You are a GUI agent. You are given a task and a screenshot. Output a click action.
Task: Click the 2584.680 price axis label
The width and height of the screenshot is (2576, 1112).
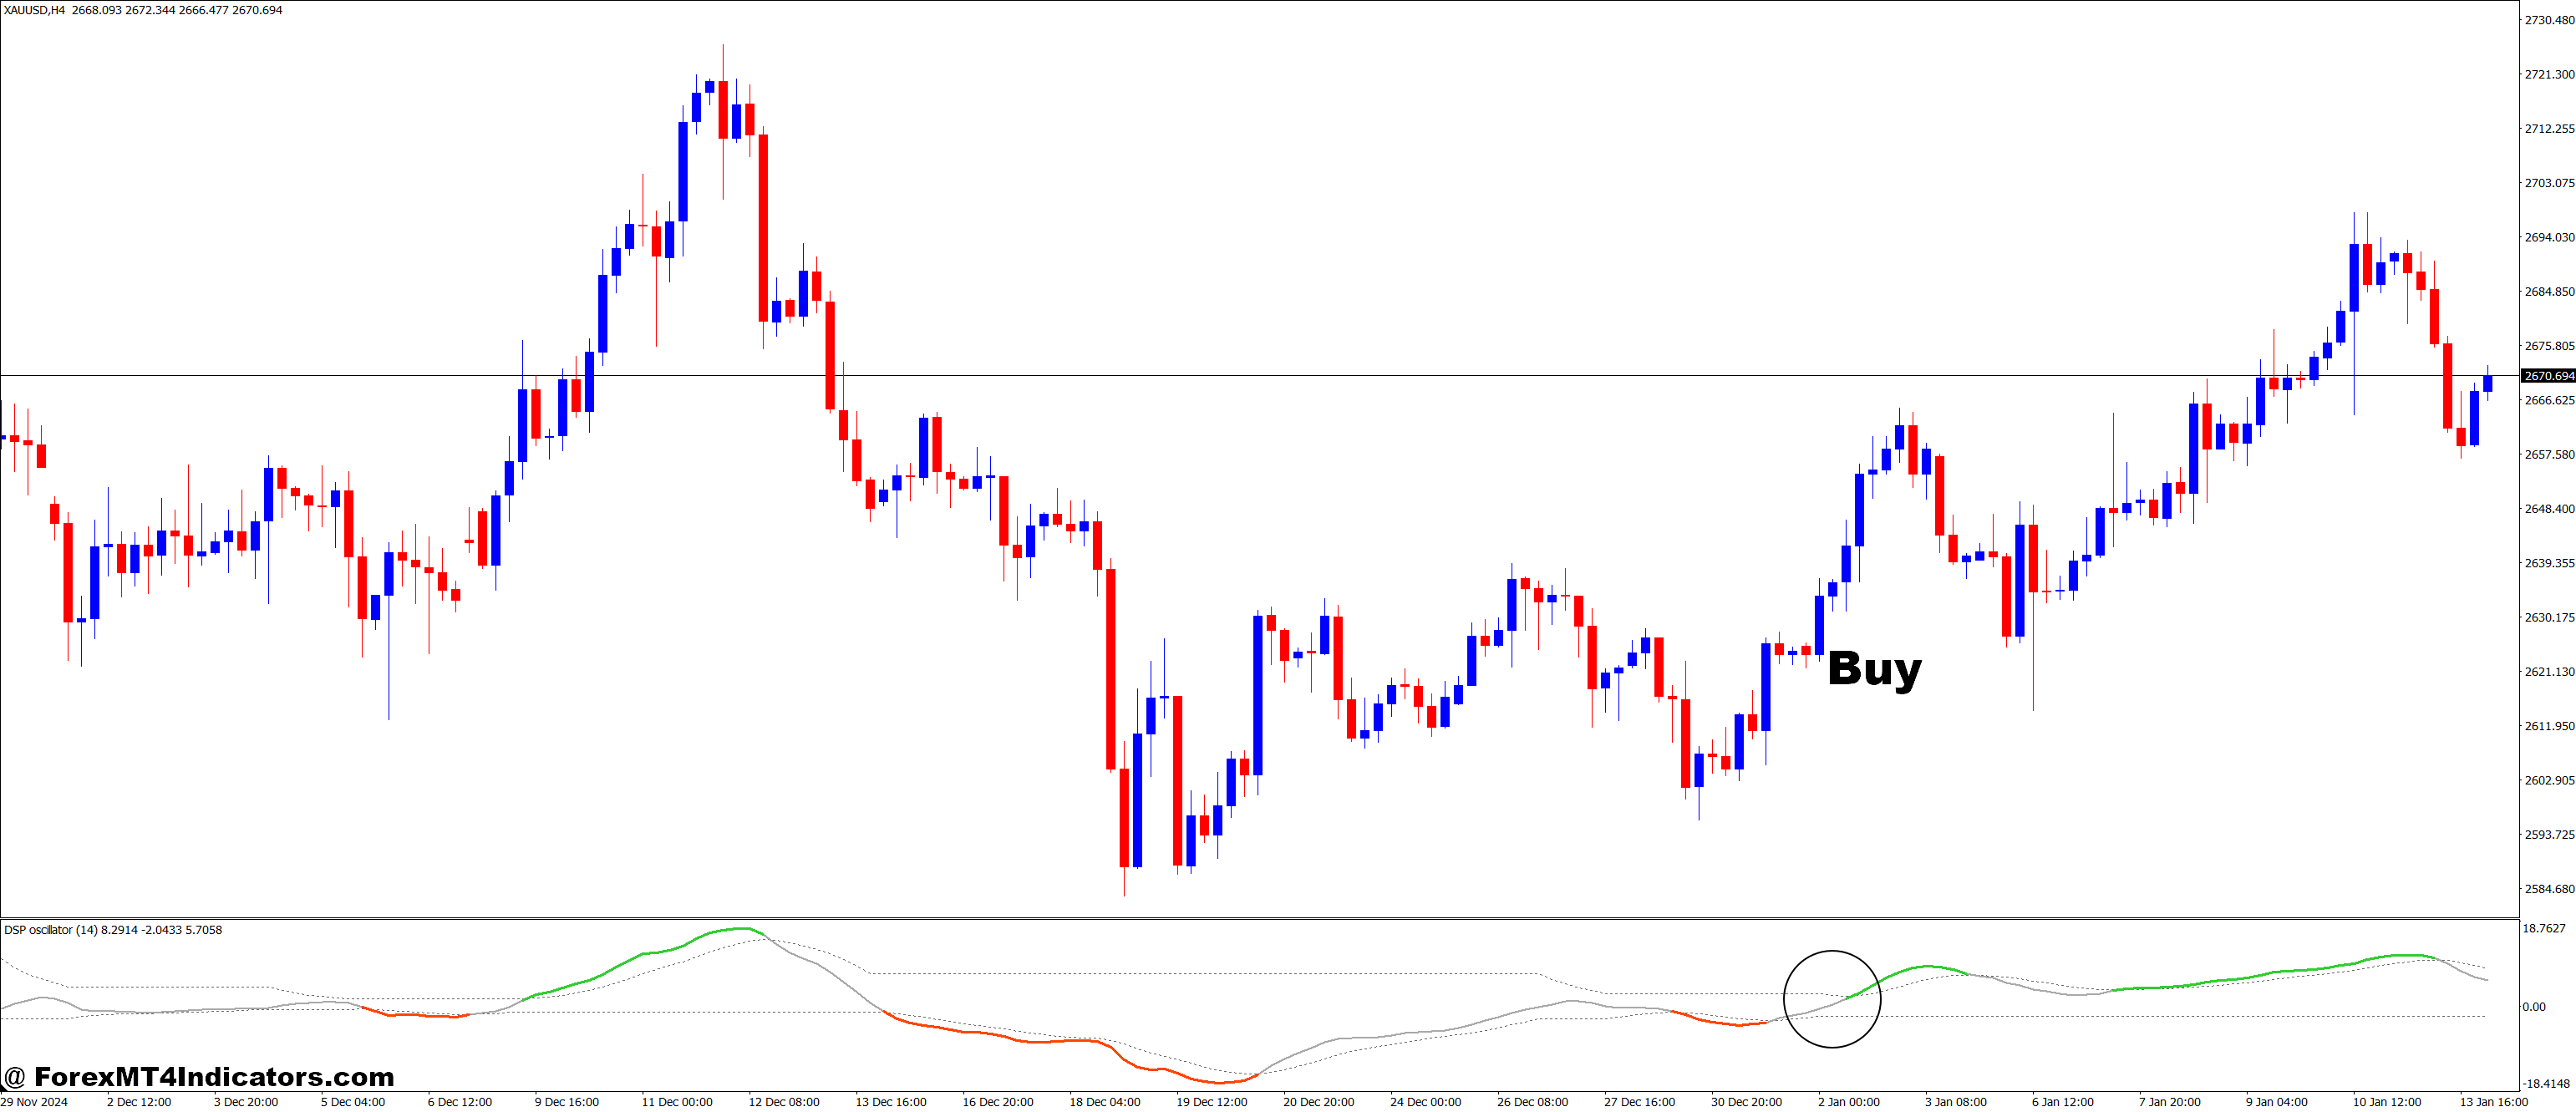[x=2549, y=889]
